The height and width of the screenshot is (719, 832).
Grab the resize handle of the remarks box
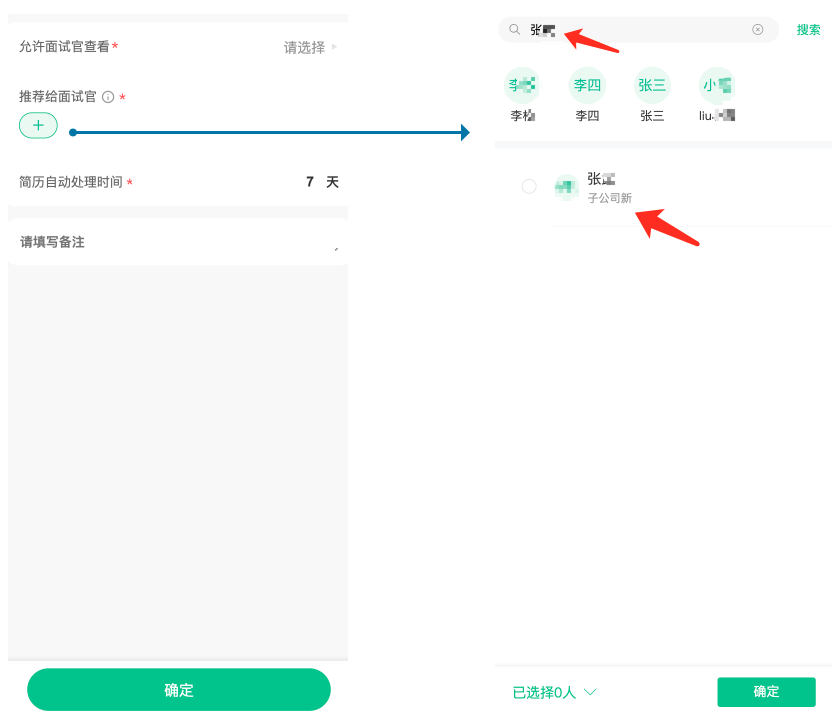(x=336, y=249)
